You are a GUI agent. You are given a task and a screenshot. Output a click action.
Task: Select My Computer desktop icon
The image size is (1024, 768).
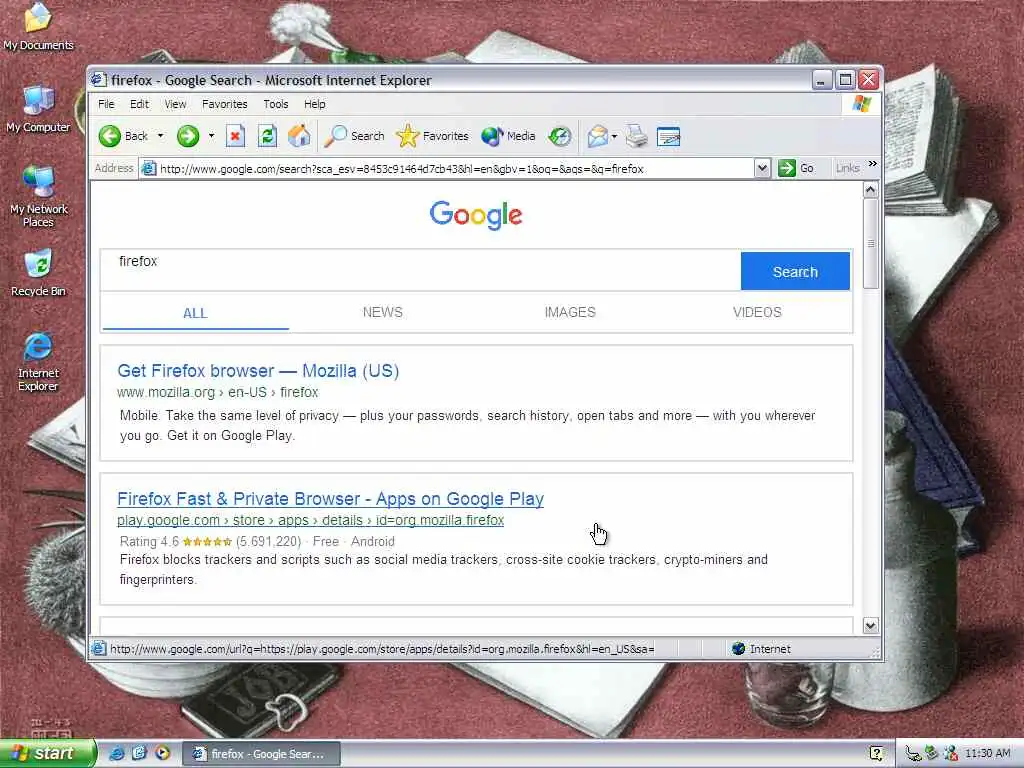[38, 109]
